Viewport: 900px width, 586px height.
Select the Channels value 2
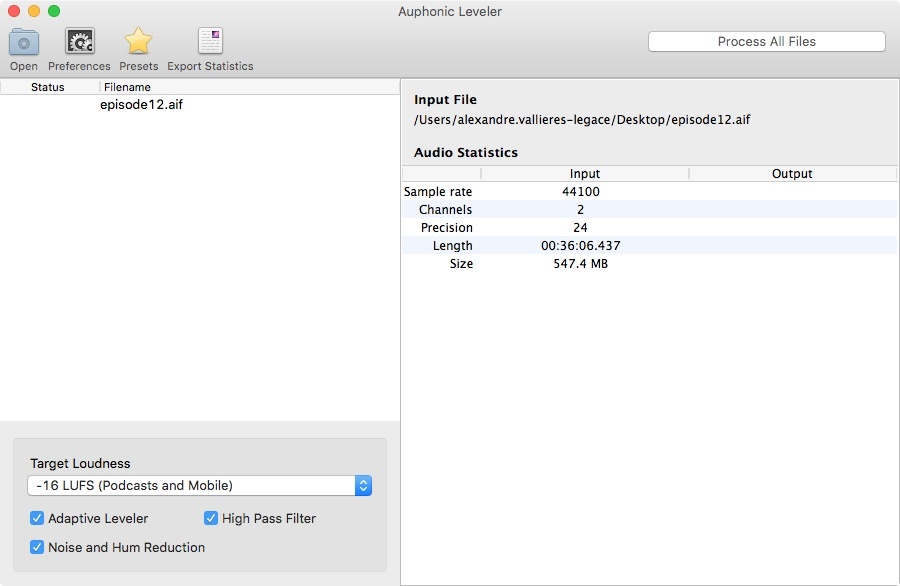coord(580,209)
